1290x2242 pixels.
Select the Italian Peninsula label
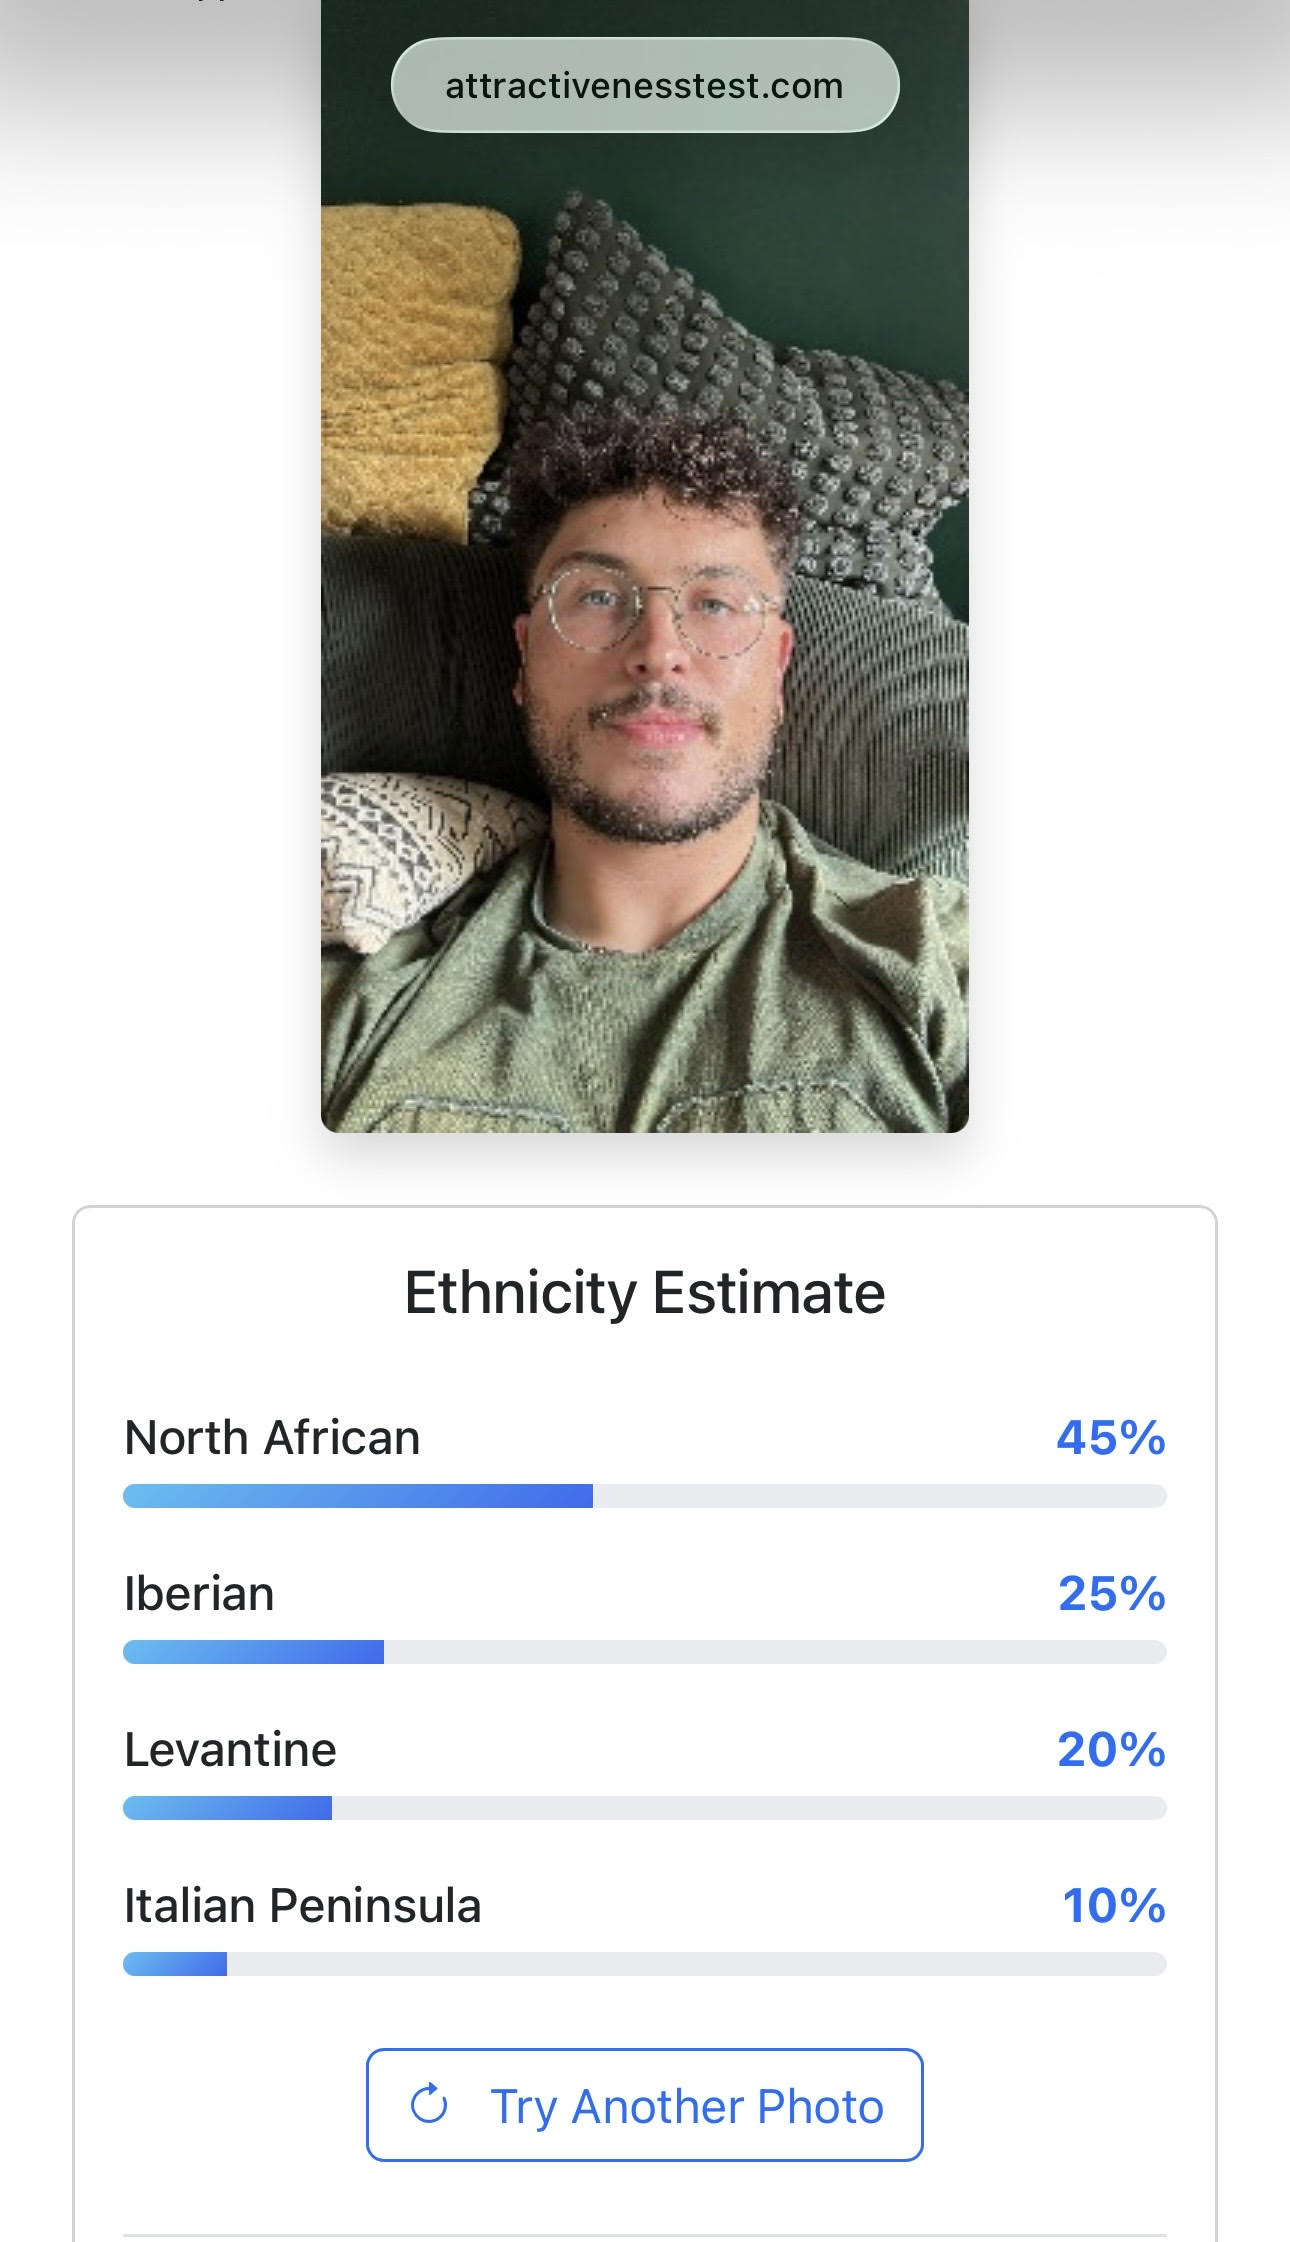[302, 1906]
